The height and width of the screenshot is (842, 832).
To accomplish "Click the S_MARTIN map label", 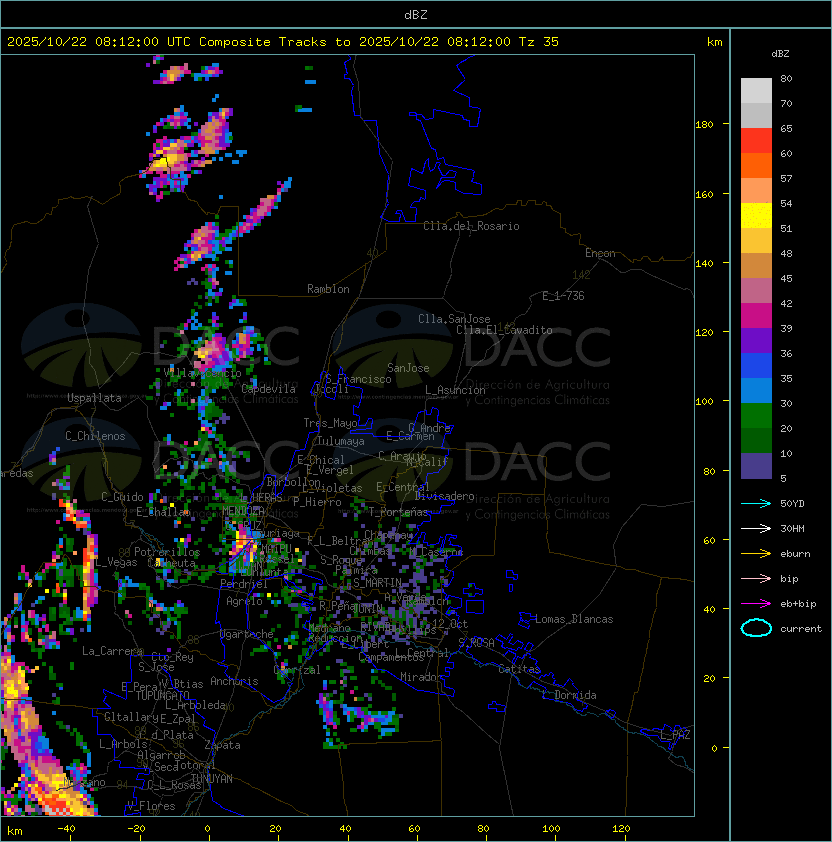I will tap(378, 583).
